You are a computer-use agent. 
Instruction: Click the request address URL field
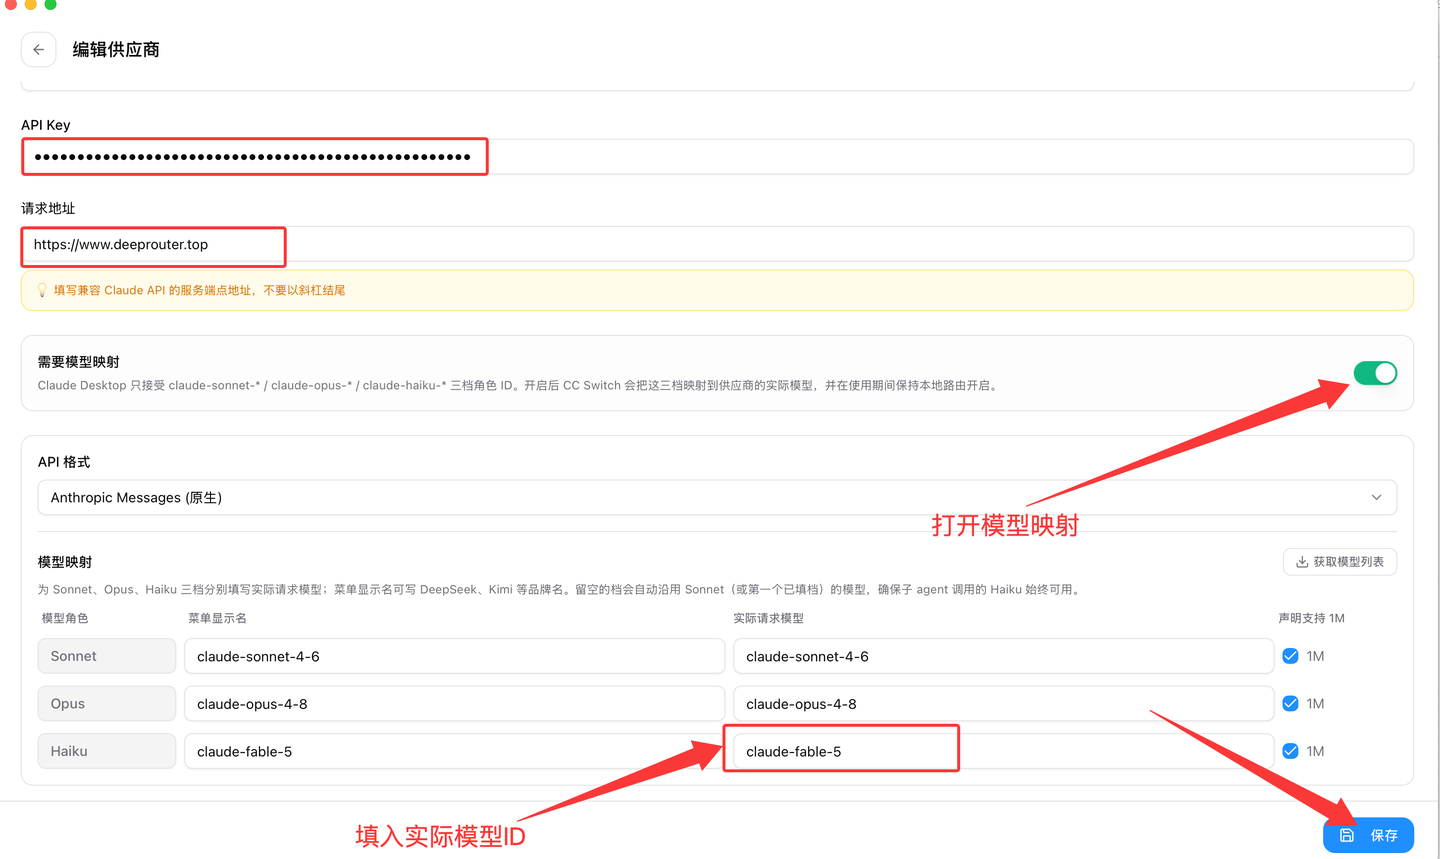pos(717,244)
